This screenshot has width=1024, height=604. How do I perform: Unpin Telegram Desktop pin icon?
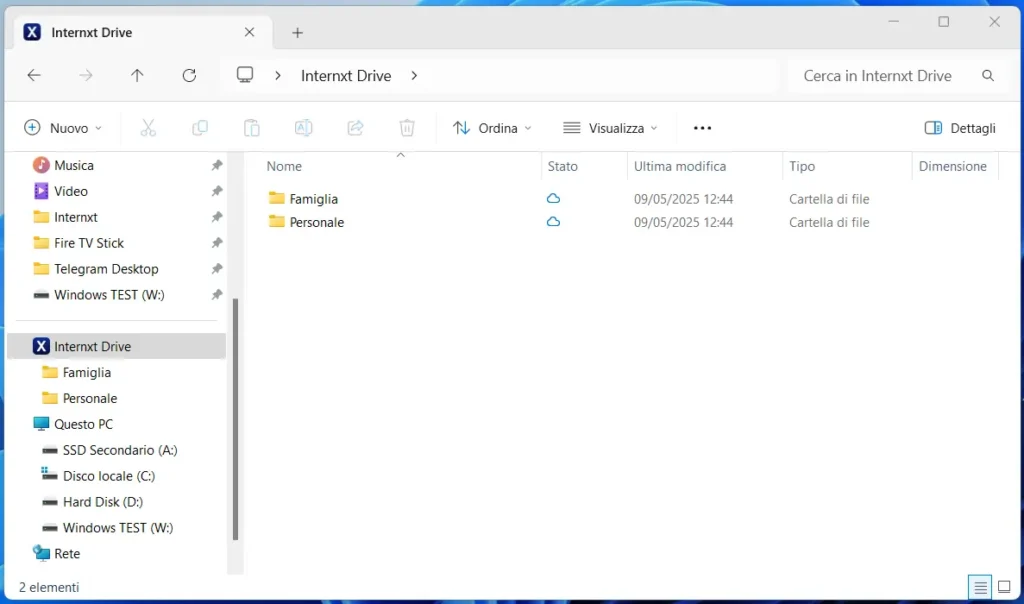coord(217,269)
